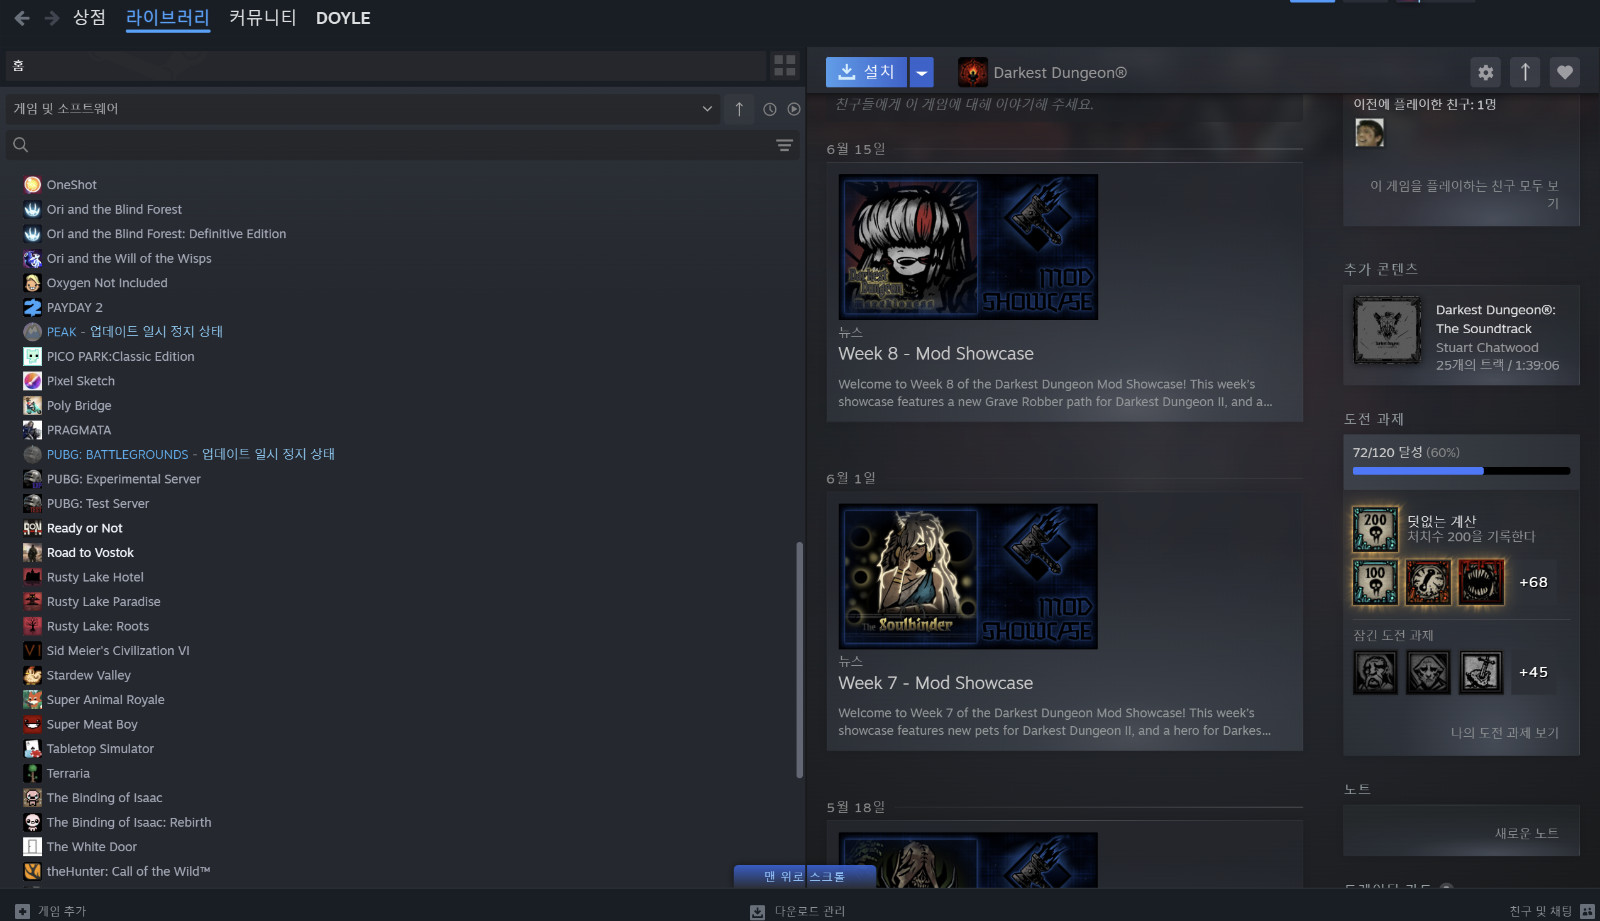Click 나의 도전 과제 보기 link

pos(1505,732)
